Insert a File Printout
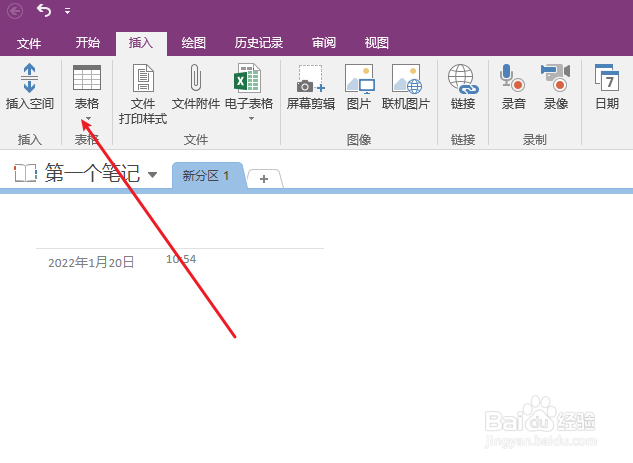Screen dimensions: 633x463 [143, 94]
